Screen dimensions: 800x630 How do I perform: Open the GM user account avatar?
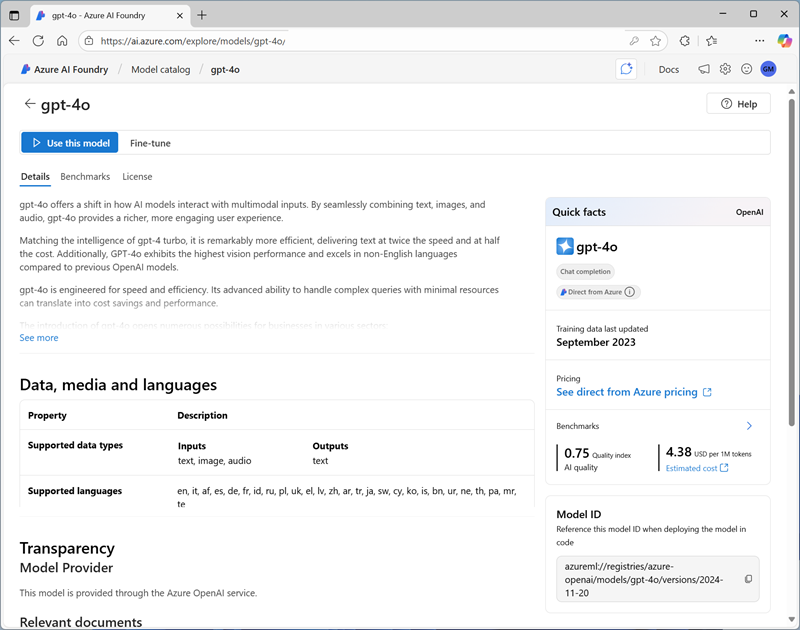(768, 69)
